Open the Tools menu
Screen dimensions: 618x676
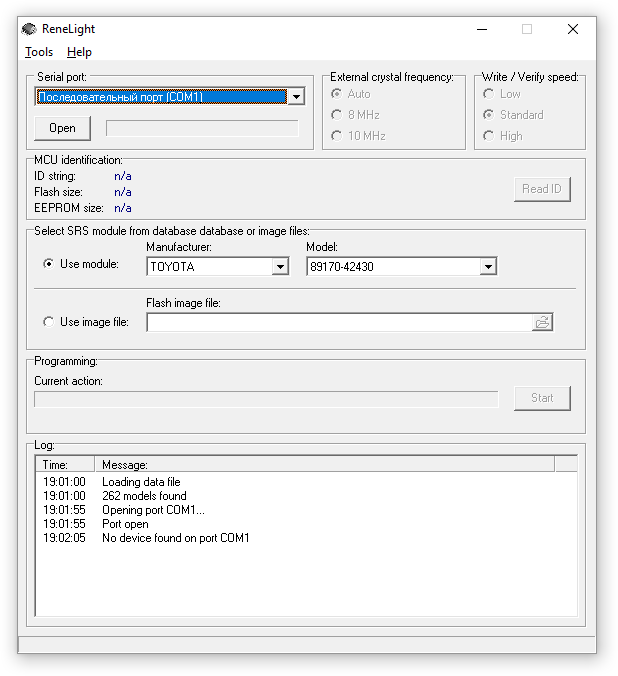[x=39, y=52]
